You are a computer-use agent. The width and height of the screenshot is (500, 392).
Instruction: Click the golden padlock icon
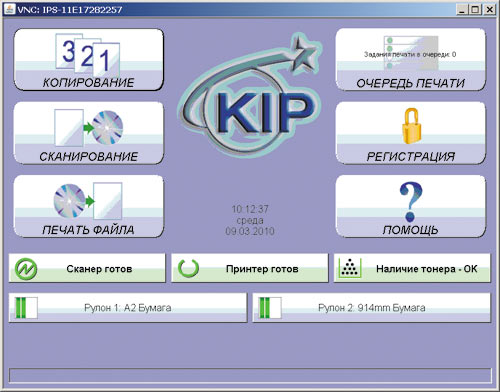pos(412,126)
